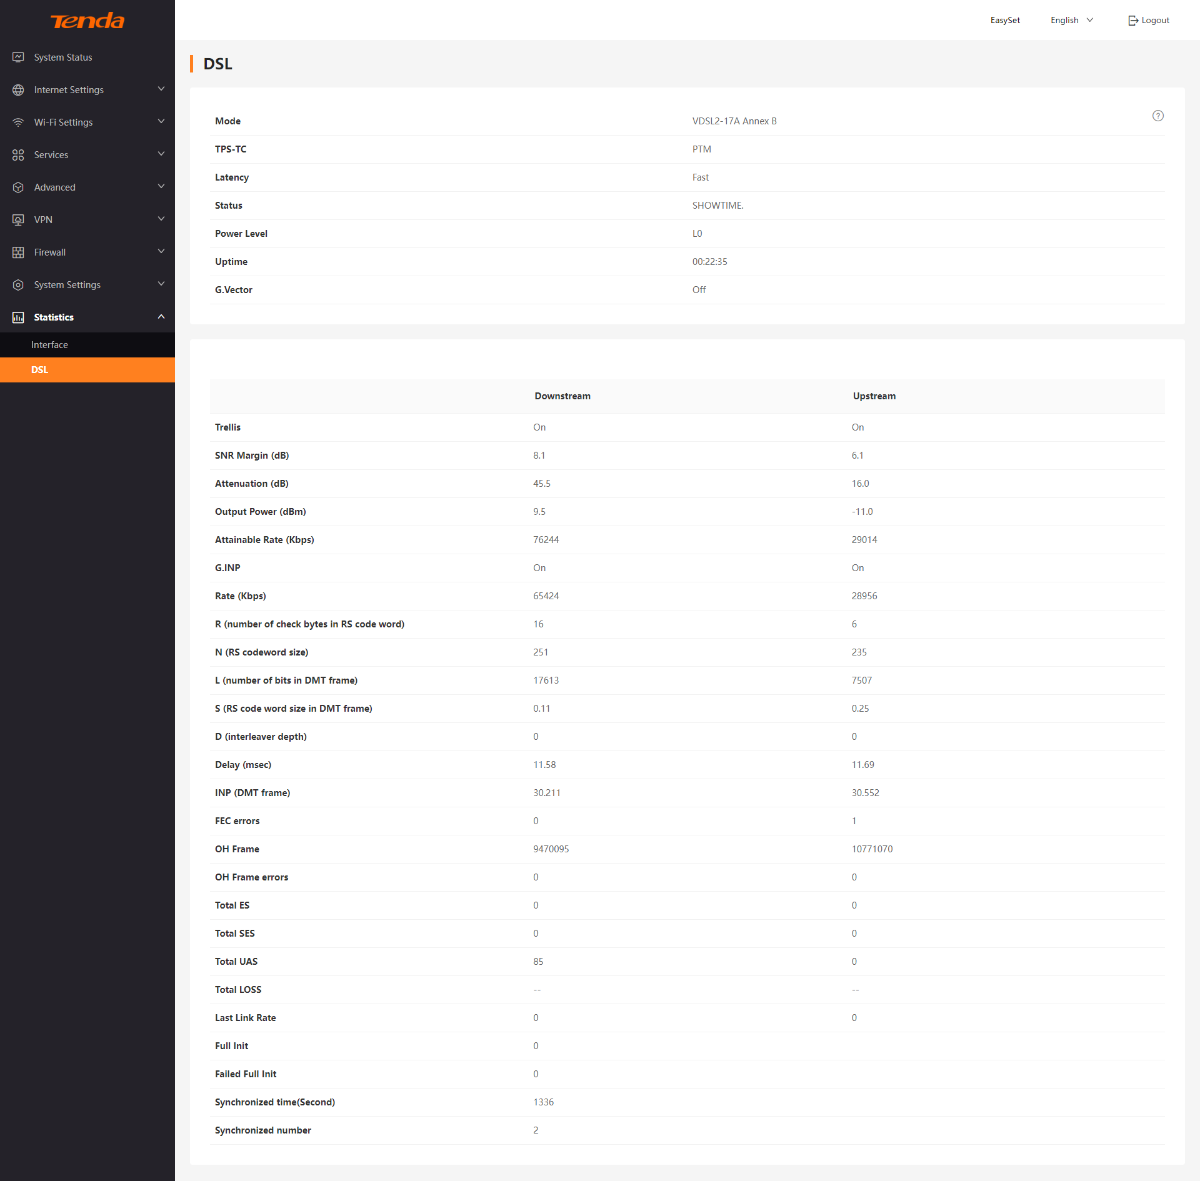1200x1181 pixels.
Task: Click the downstream attainable rate 76244
Action: tap(546, 540)
